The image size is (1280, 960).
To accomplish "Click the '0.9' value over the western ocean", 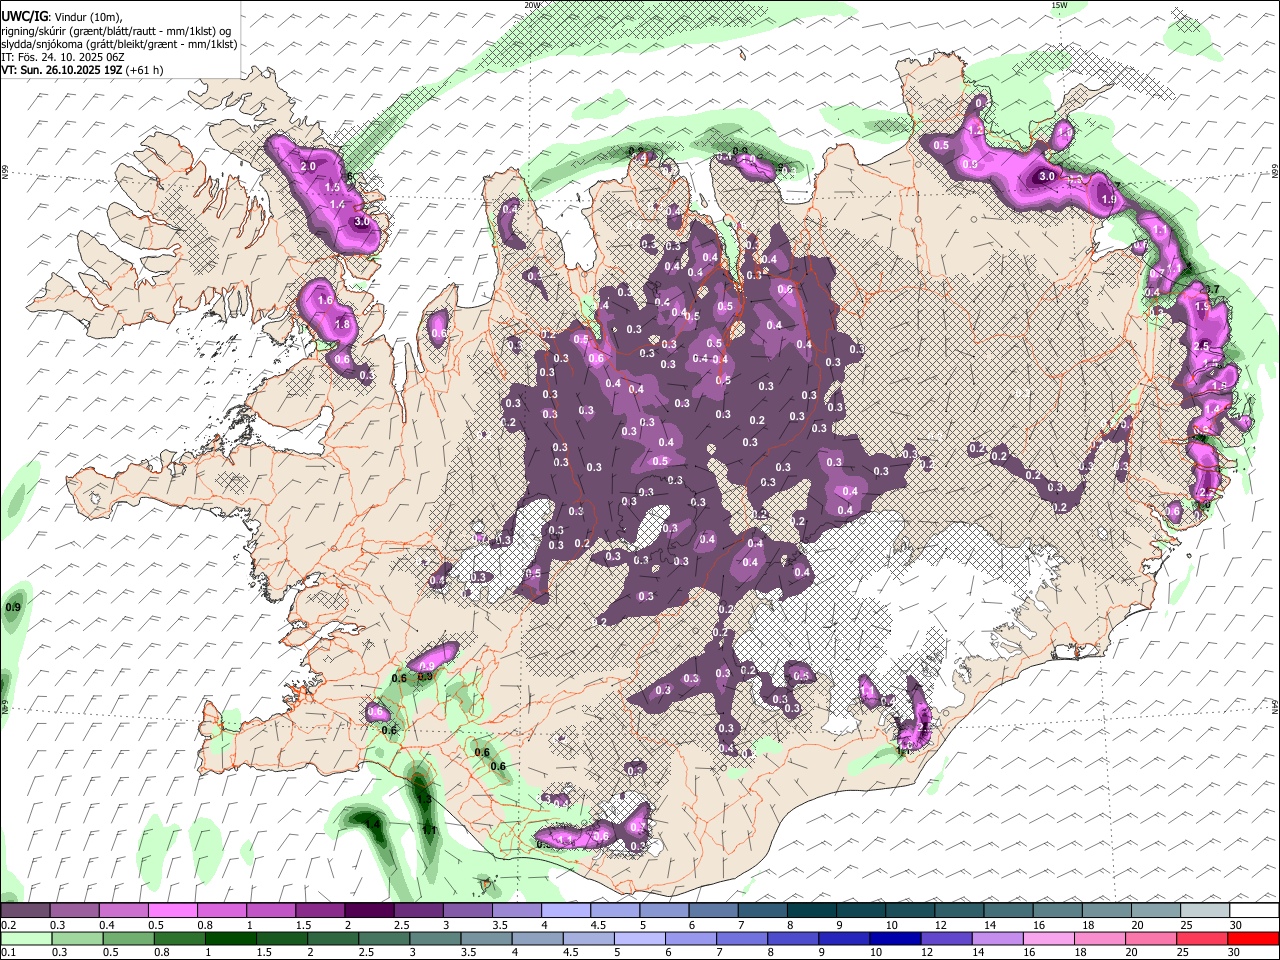I will point(13,607).
